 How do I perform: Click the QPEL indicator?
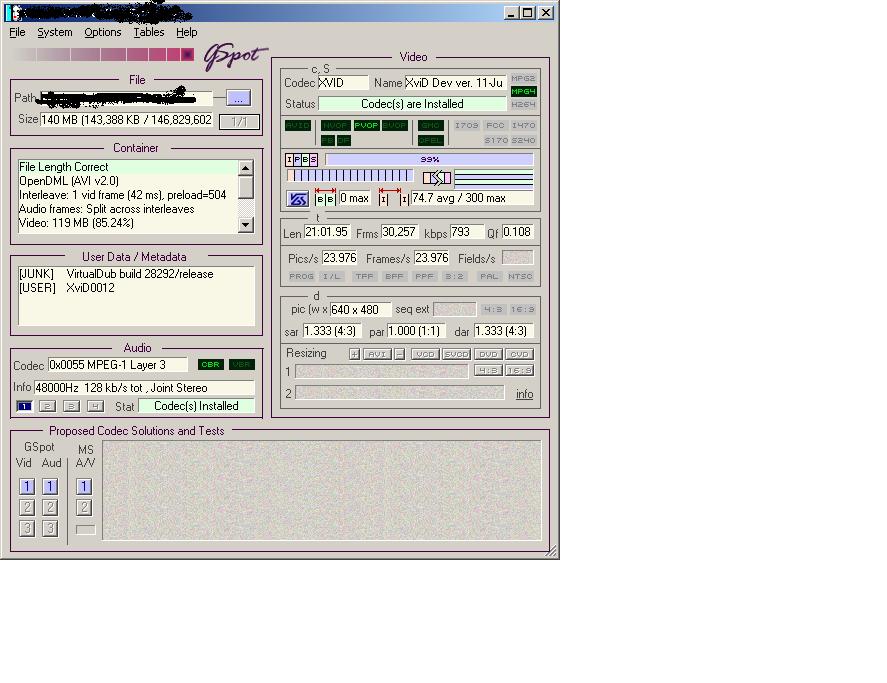click(x=430, y=140)
